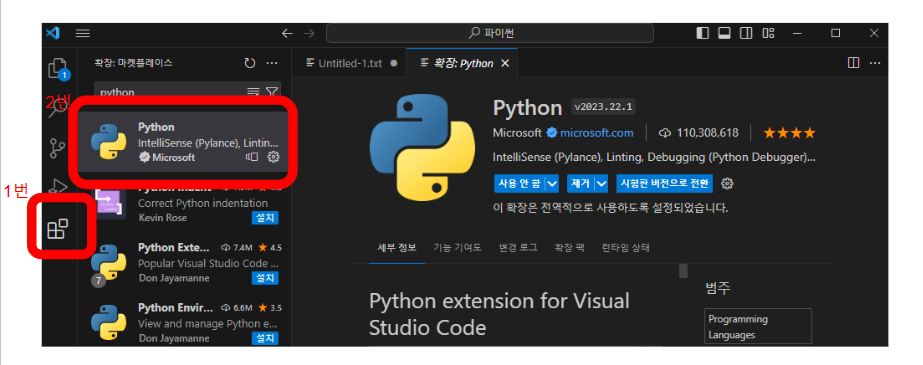
Task: Split the editor to the right
Action: point(853,63)
